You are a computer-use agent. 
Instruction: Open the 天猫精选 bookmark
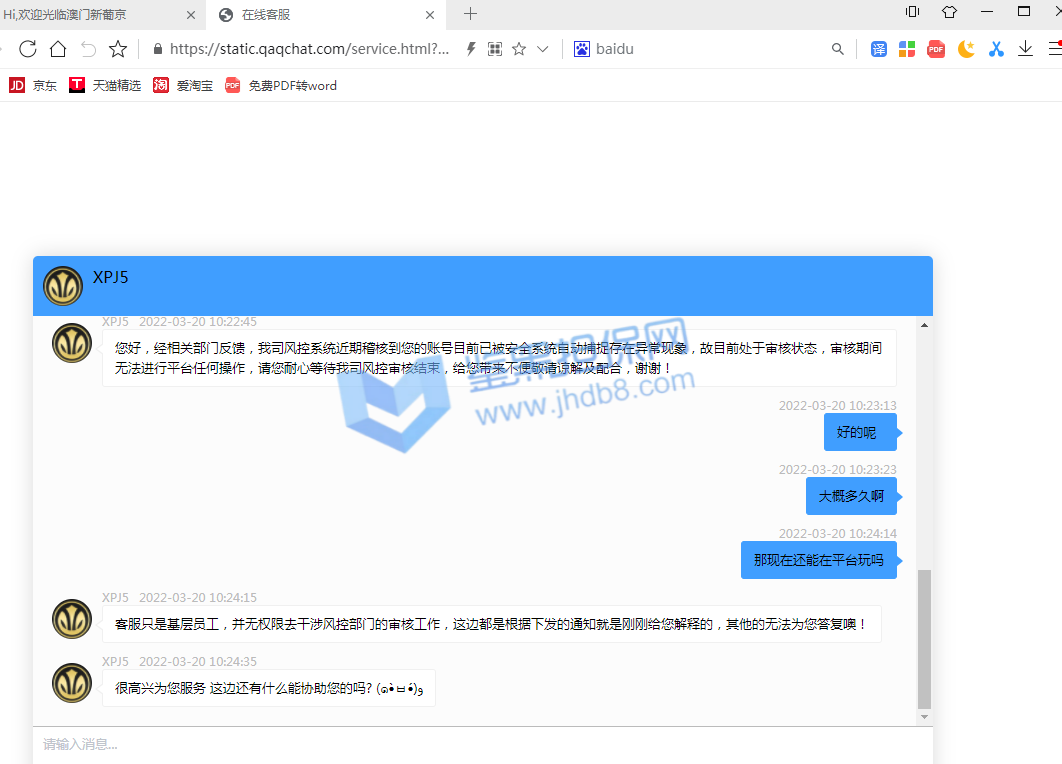coord(105,86)
